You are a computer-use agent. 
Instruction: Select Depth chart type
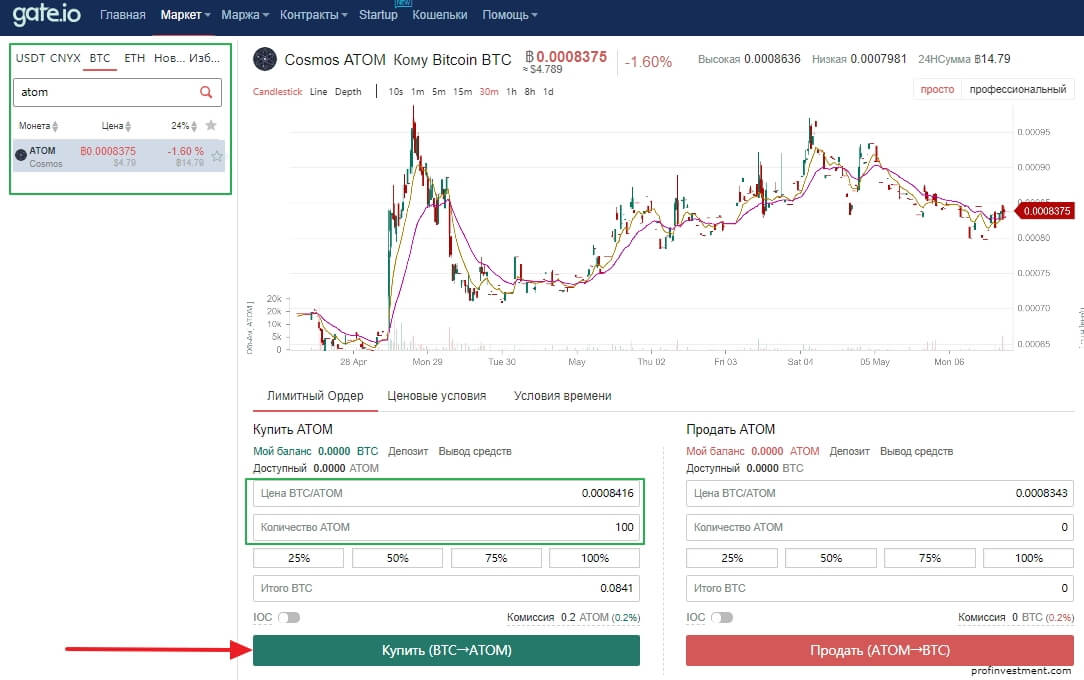click(x=348, y=91)
